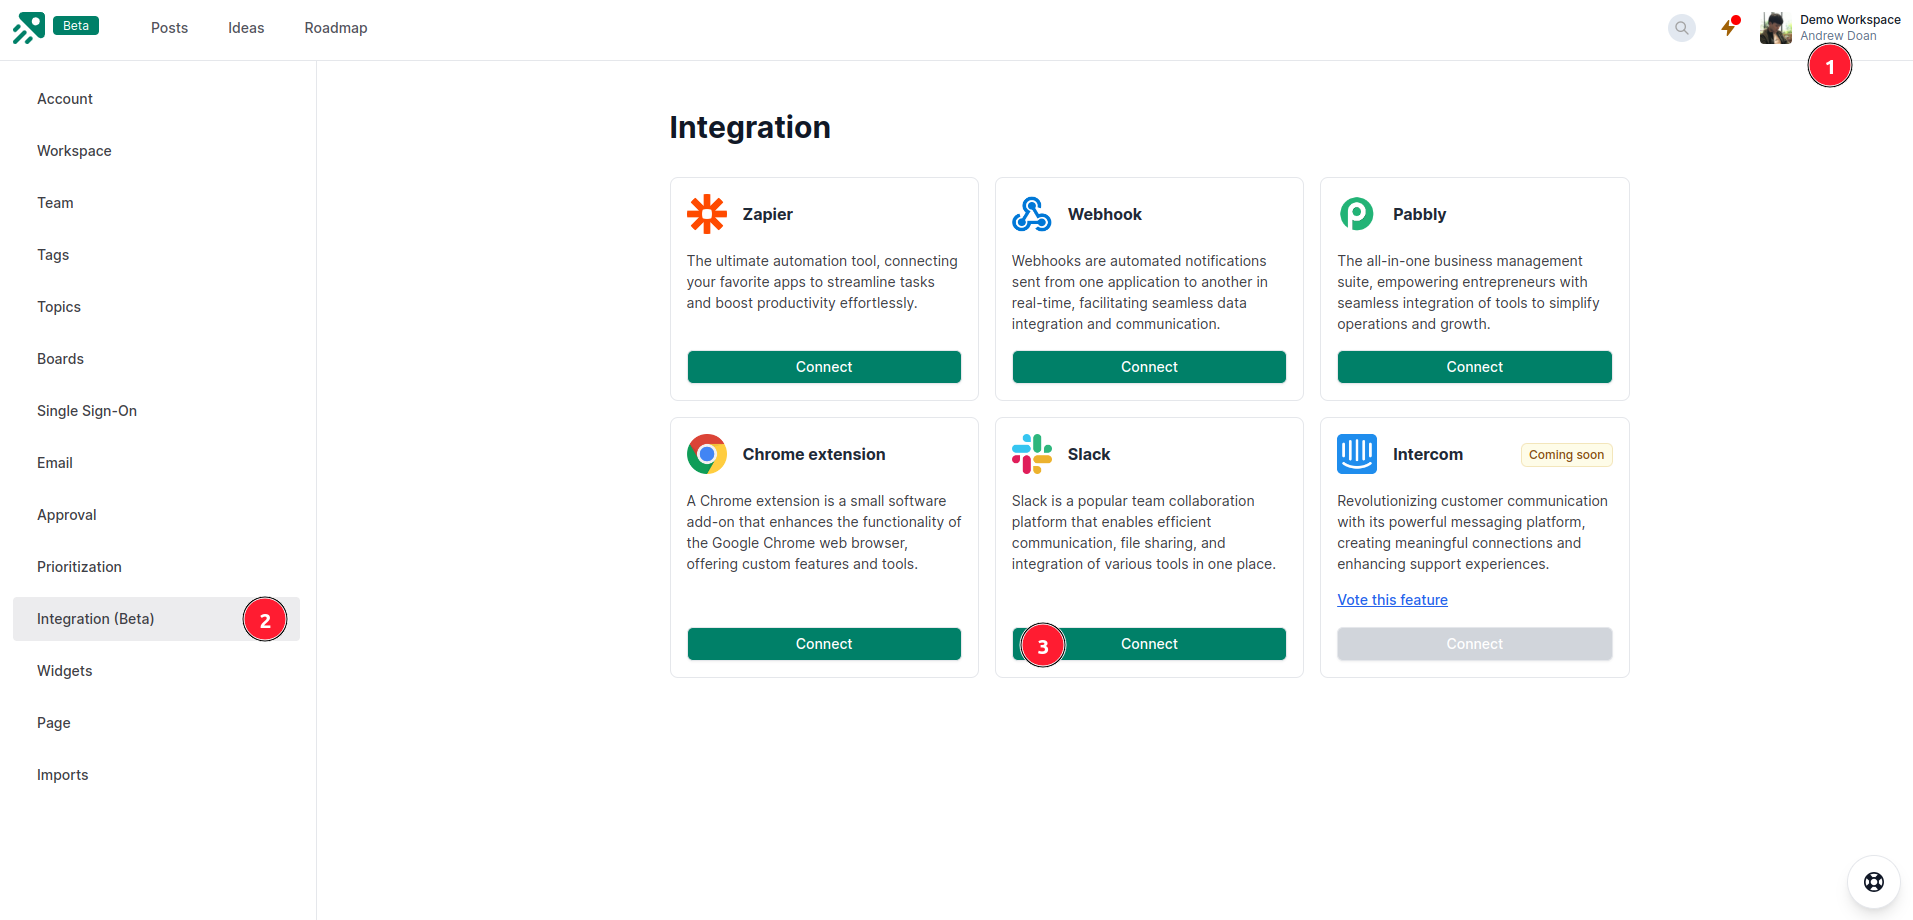Open the Demo Workspace account menu
Viewport: 1913px width, 920px height.
click(x=1850, y=20)
